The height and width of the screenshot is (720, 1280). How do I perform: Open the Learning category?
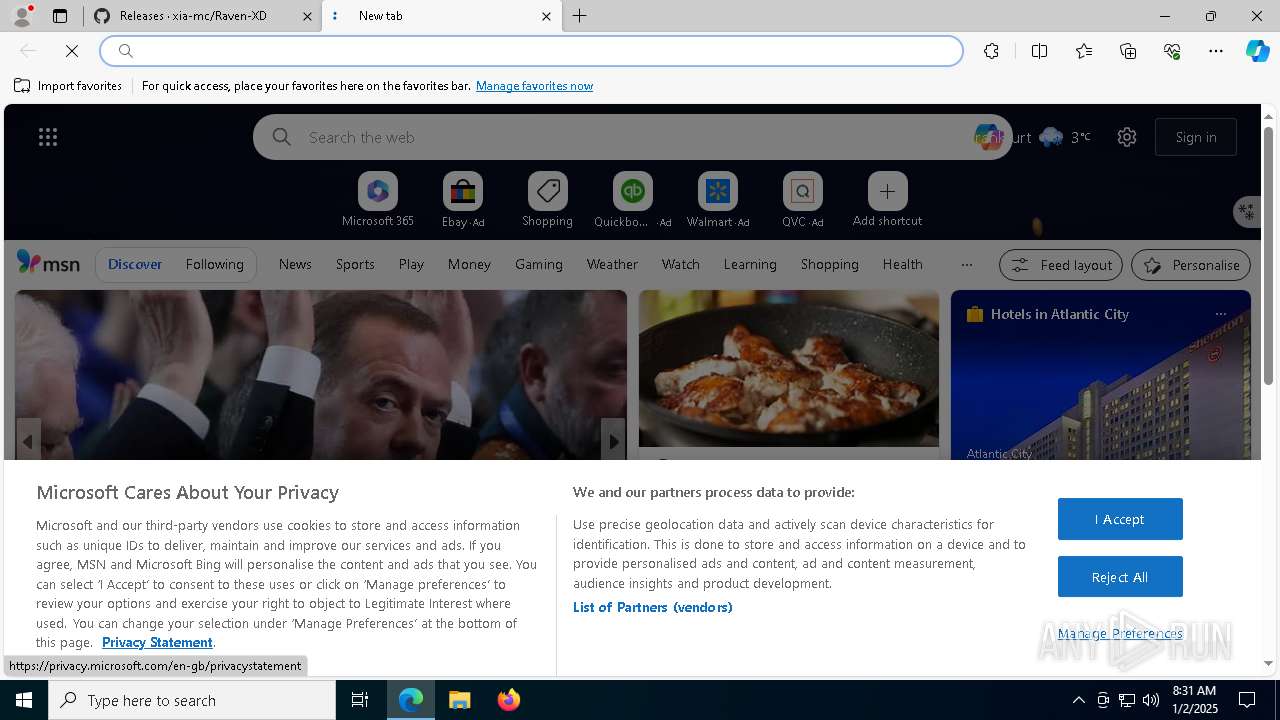[x=750, y=264]
